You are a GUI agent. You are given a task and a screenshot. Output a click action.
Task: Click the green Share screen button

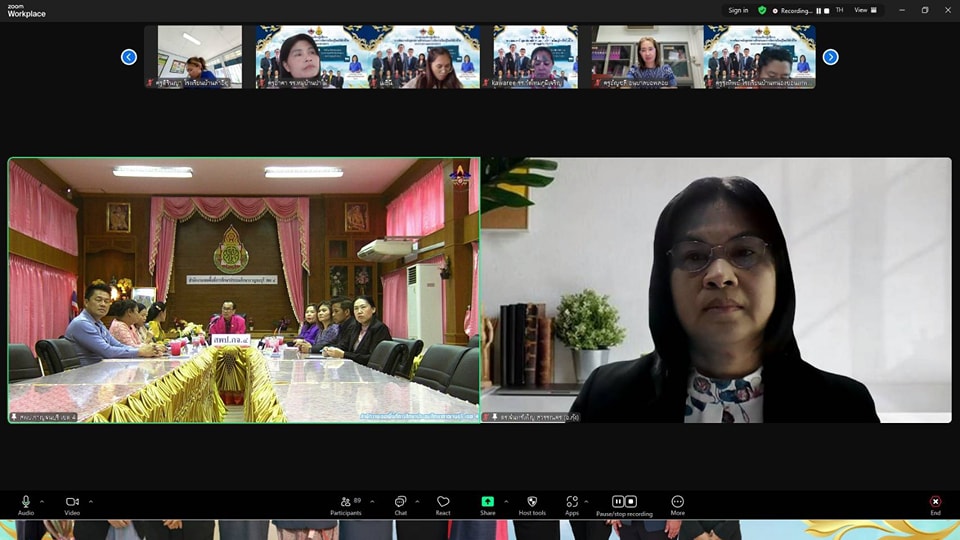point(487,505)
